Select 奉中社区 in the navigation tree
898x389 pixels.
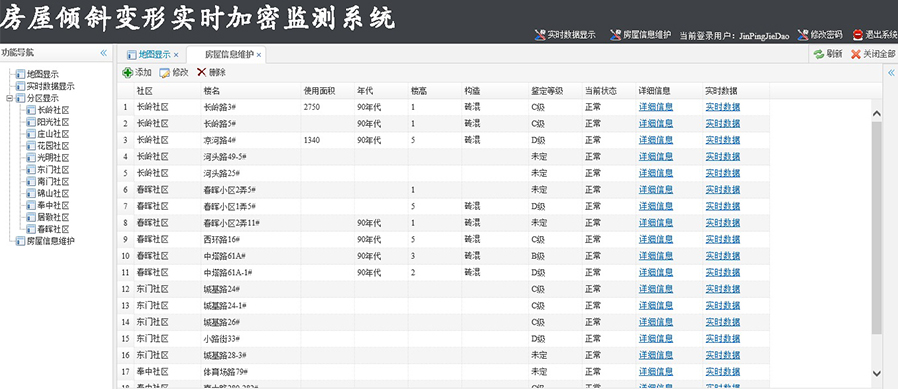point(53,205)
